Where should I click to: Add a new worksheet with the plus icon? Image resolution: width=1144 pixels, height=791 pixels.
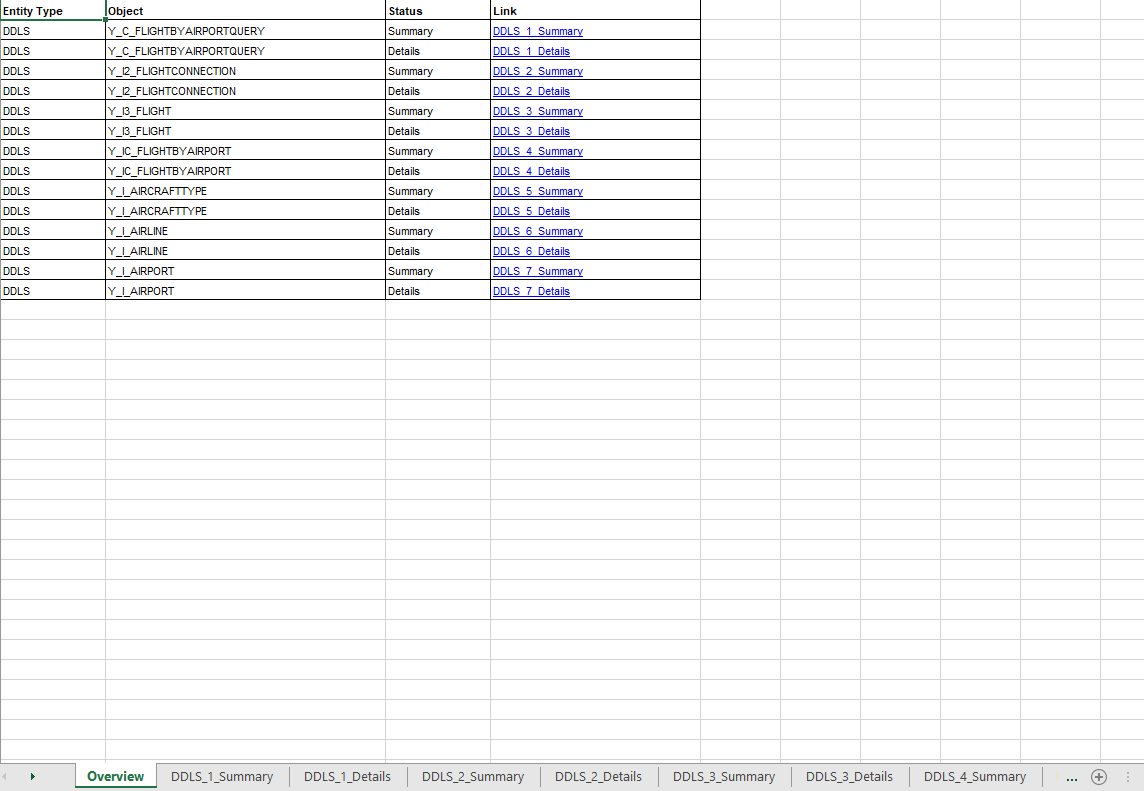pyautogui.click(x=1099, y=776)
